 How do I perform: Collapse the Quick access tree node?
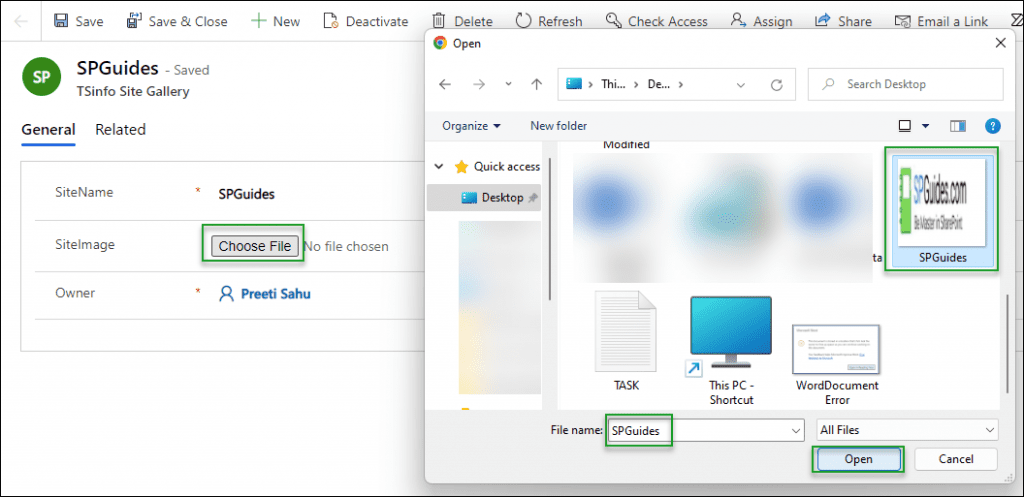click(x=439, y=167)
